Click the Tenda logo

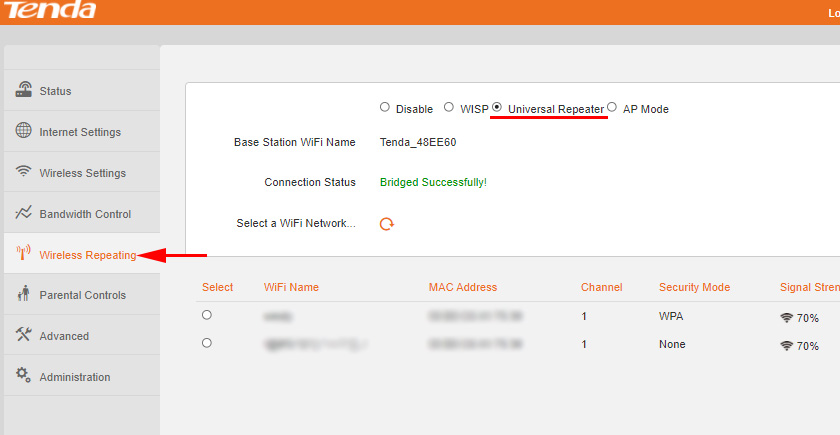tap(50, 11)
